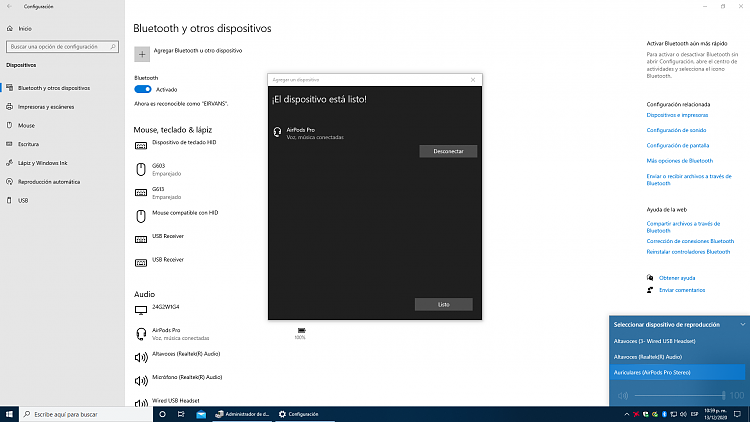Click Desconectar for AirPods Pro
The height and width of the screenshot is (422, 750).
[x=448, y=151]
